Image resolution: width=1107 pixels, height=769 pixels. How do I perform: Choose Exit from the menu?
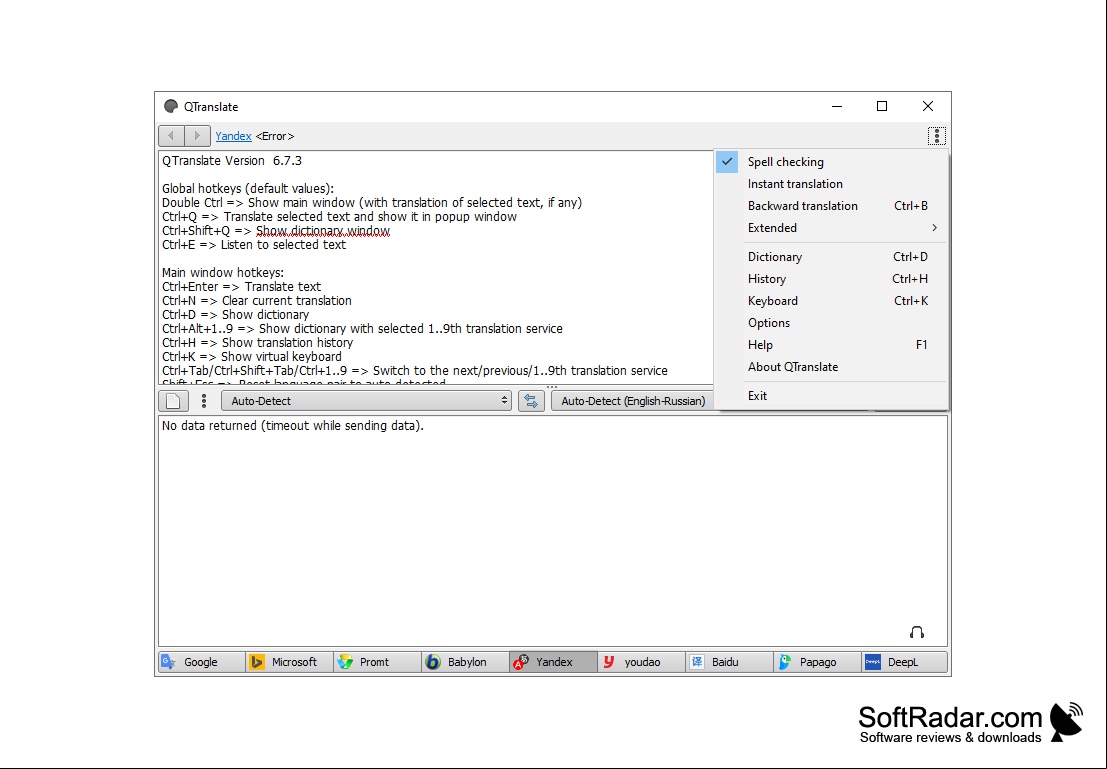(x=831, y=395)
